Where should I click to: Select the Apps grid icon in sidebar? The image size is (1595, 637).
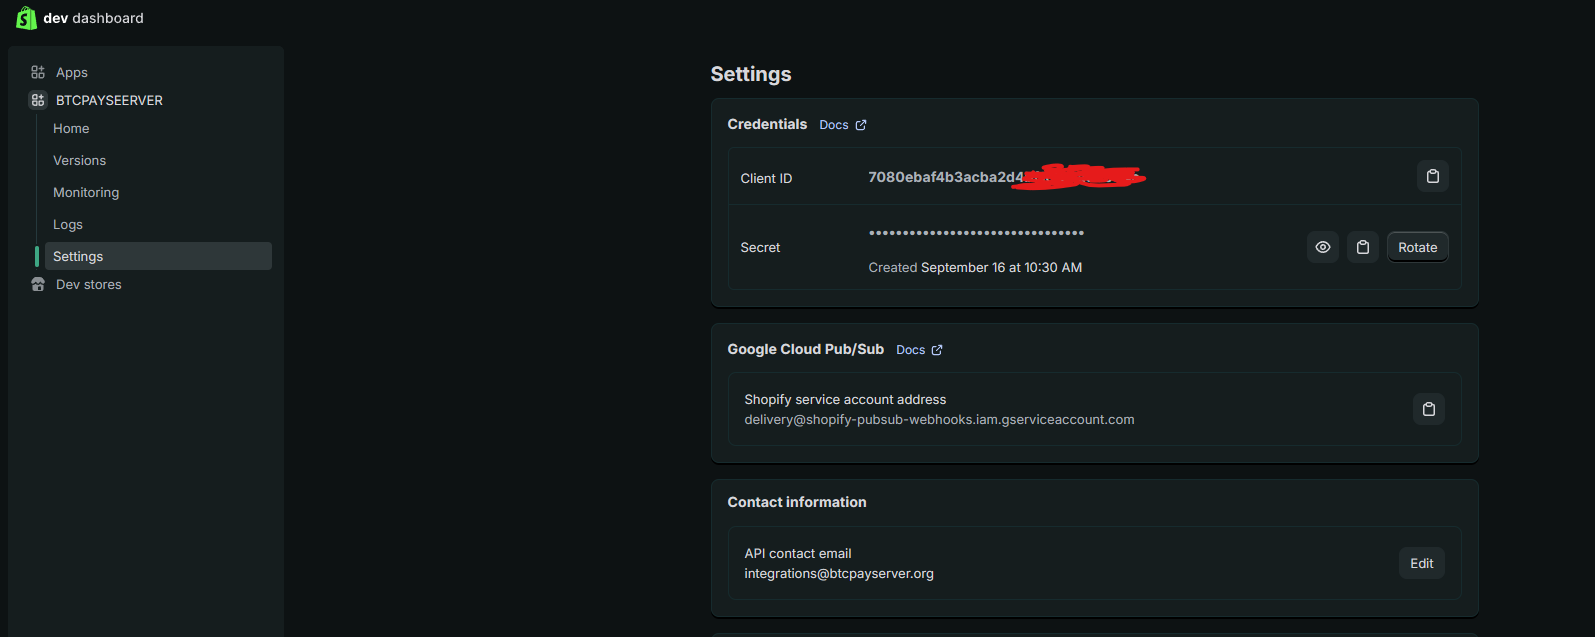pyautogui.click(x=37, y=71)
